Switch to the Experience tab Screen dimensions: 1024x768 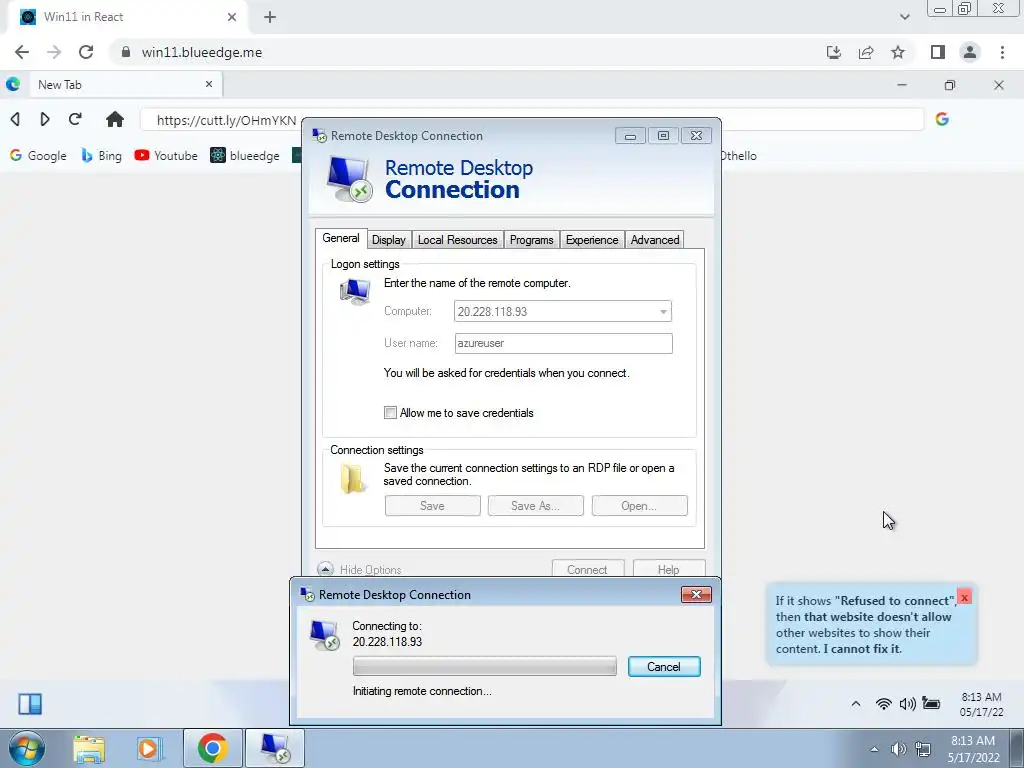point(592,240)
